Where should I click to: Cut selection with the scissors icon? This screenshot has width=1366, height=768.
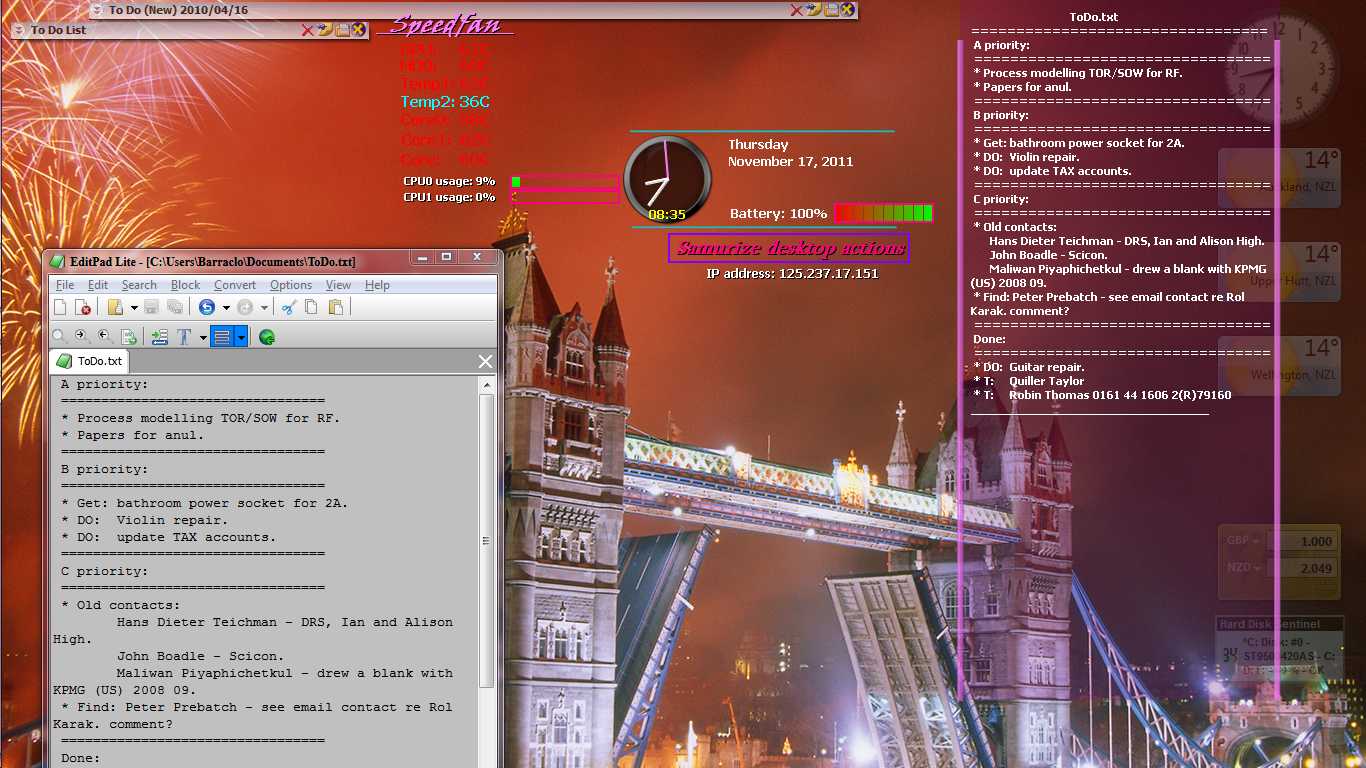(288, 307)
